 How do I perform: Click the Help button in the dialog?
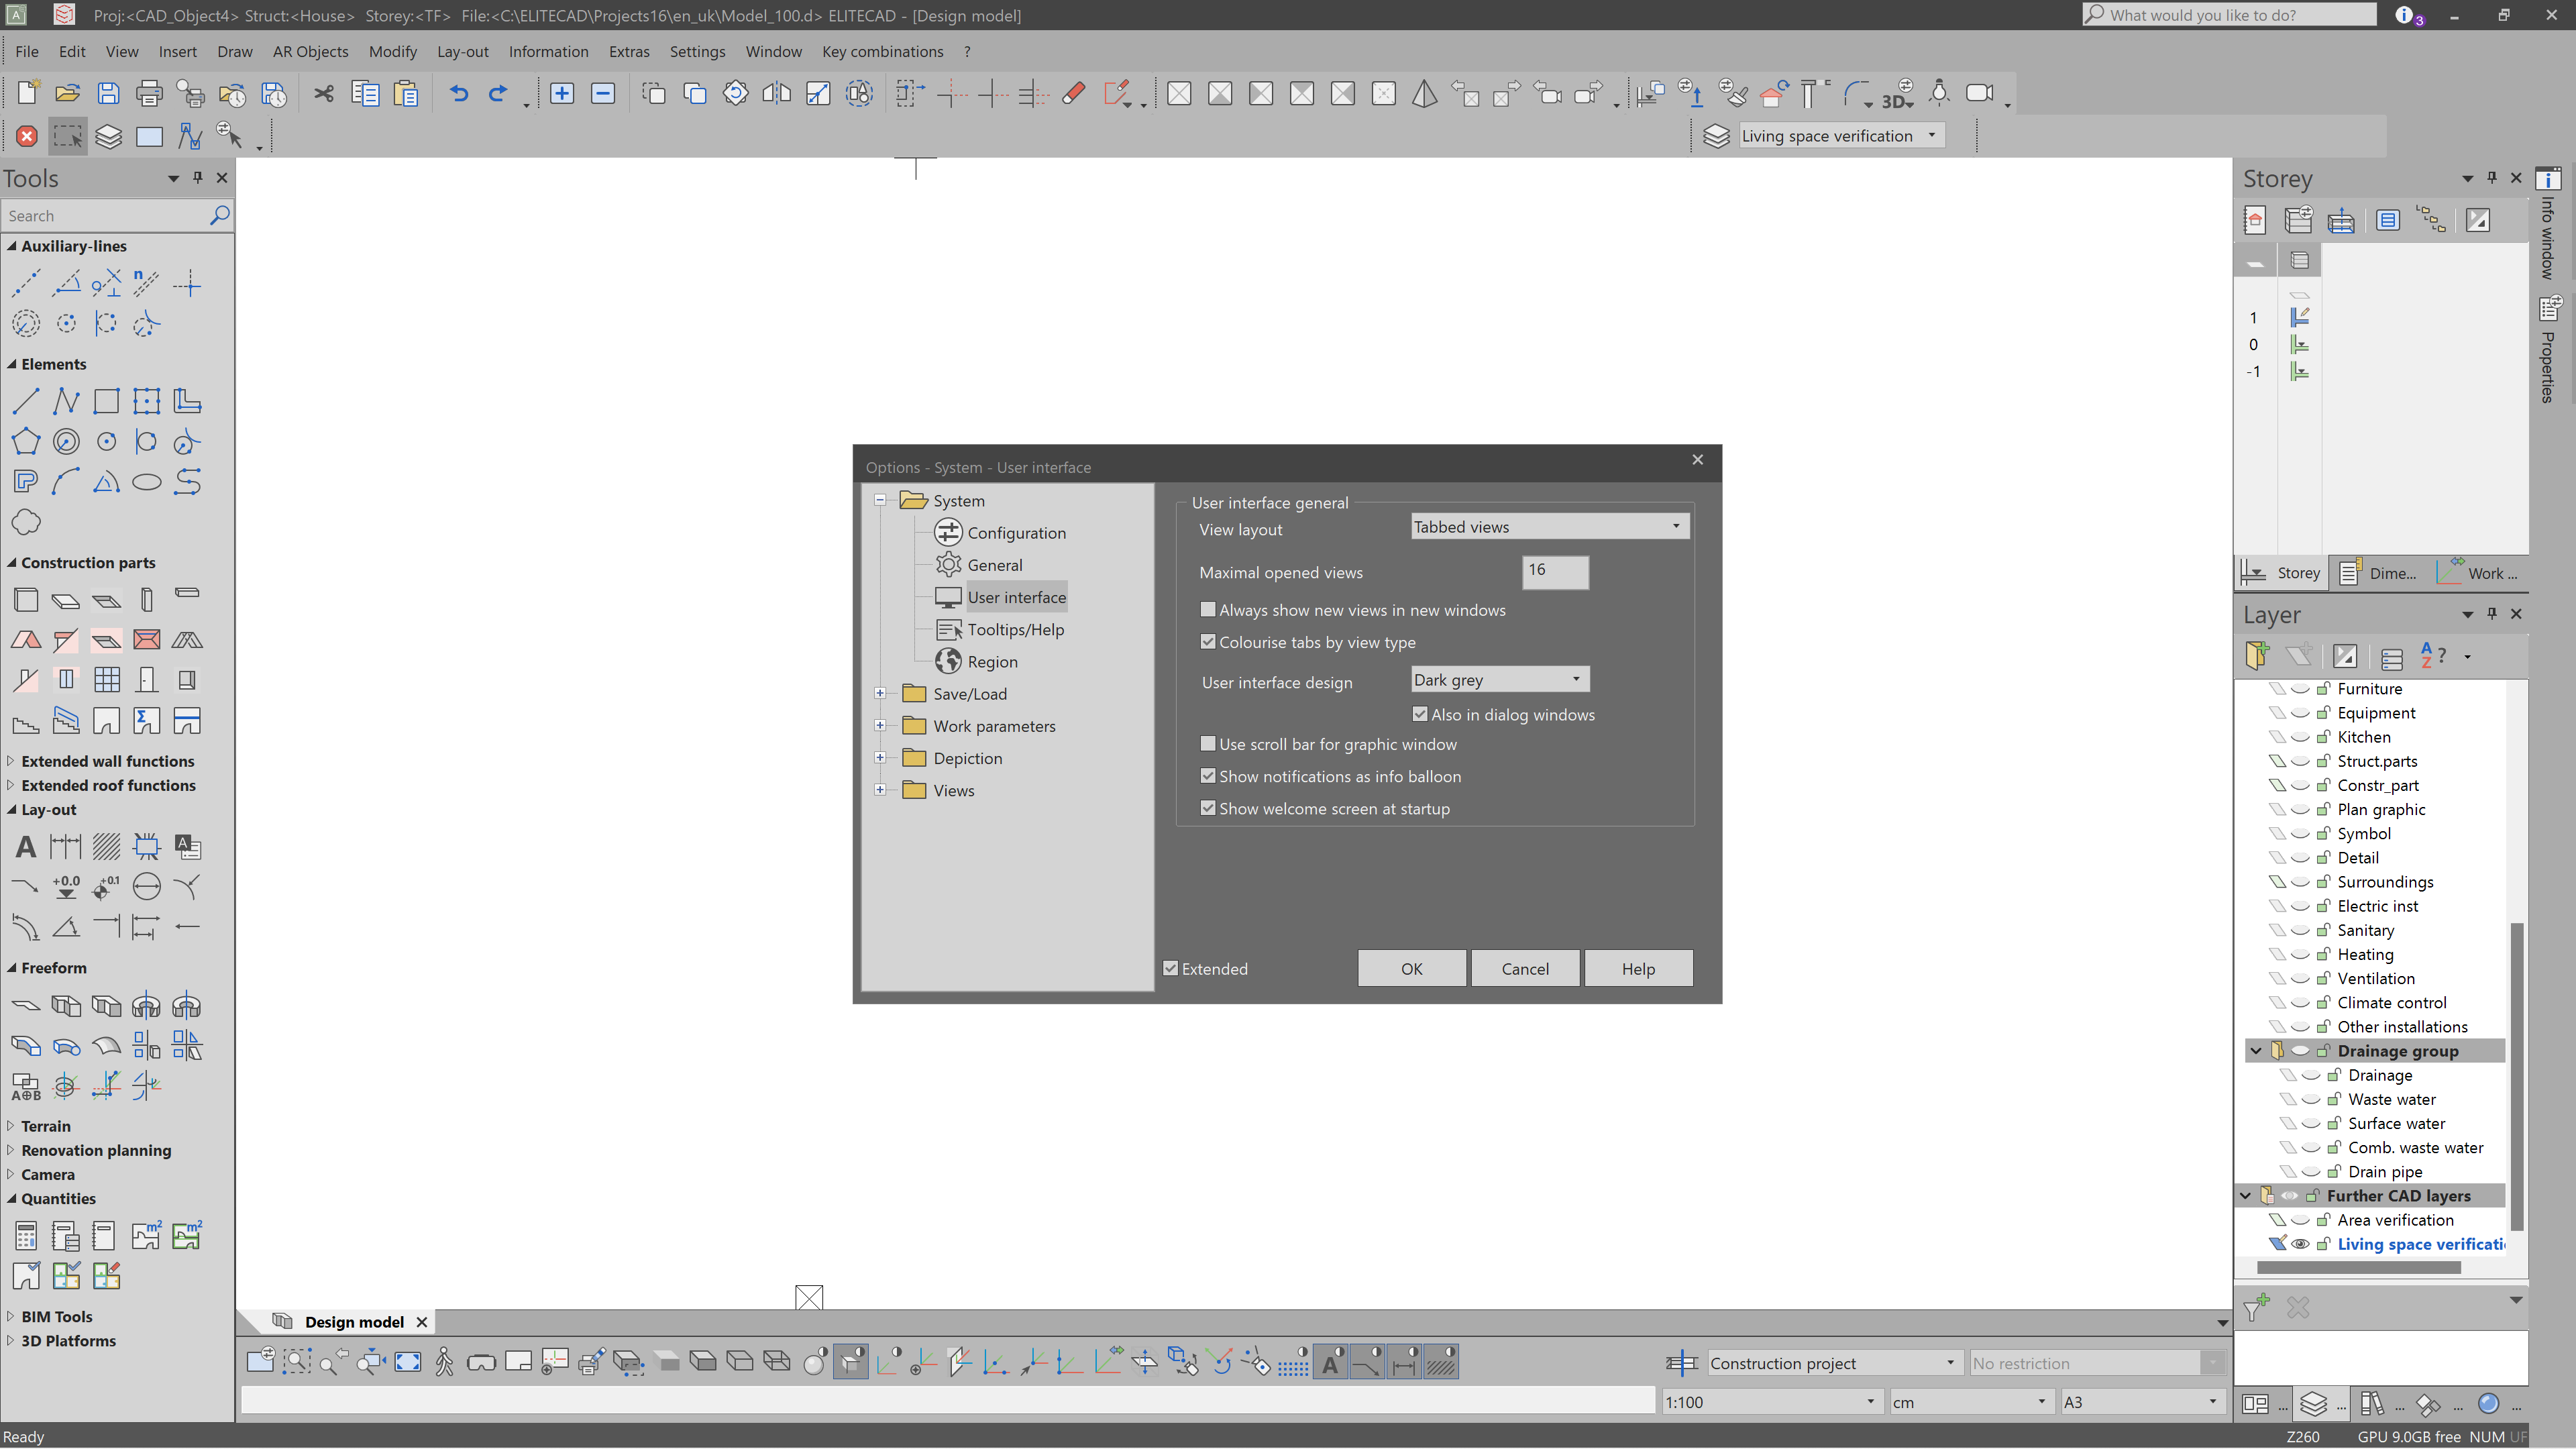(1638, 968)
